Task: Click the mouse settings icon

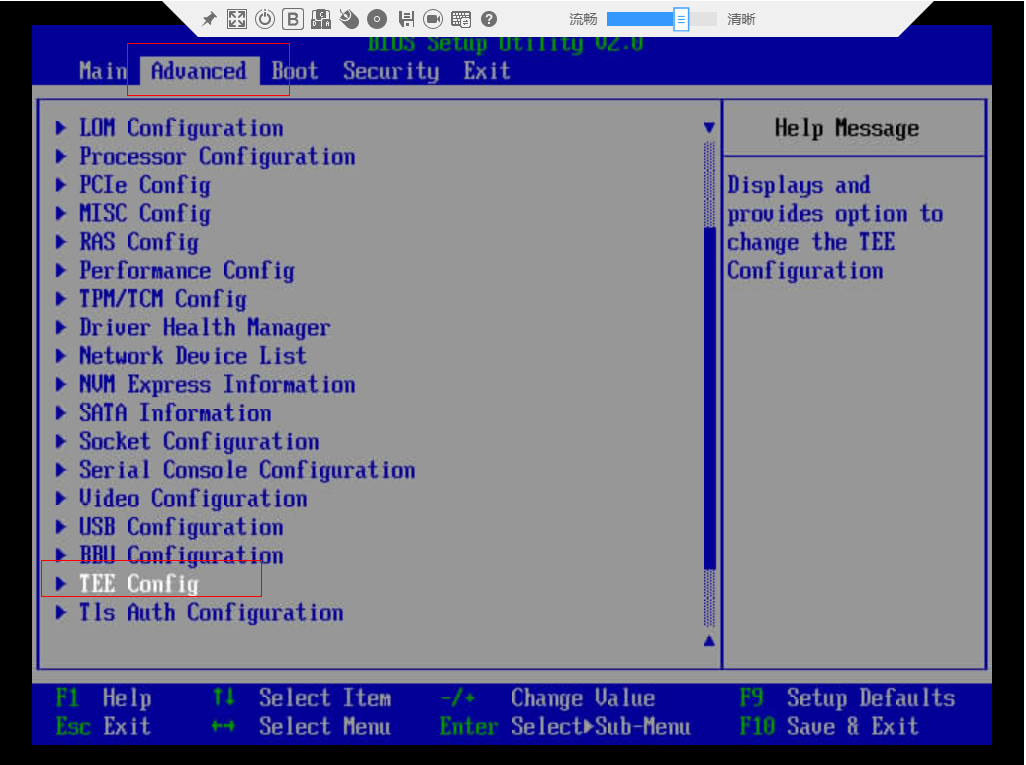Action: [x=349, y=19]
